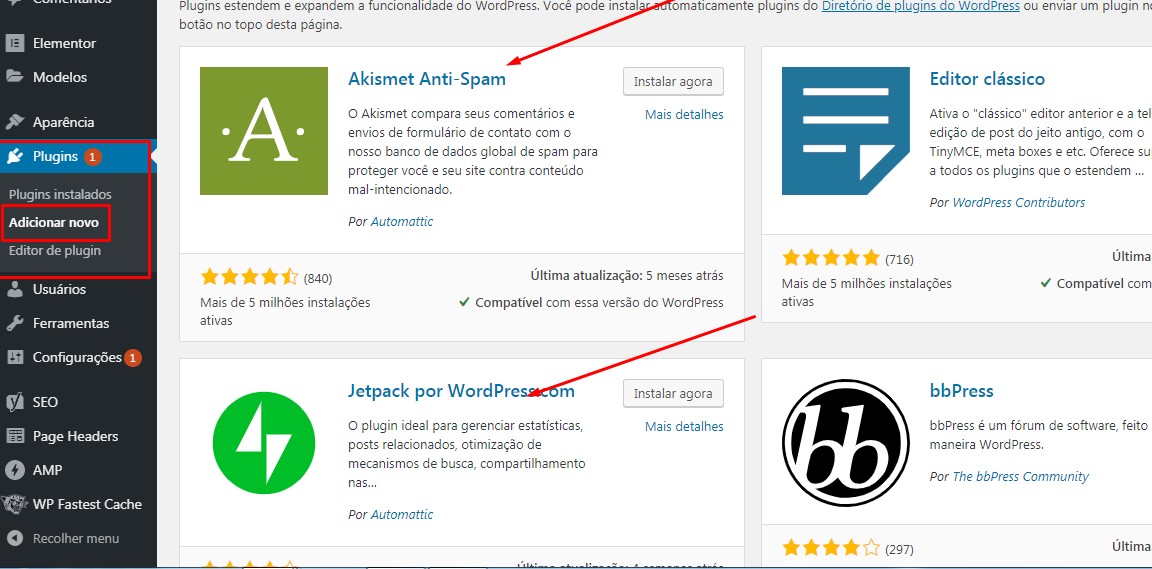Viewport: 1152px width, 569px height.
Task: Click the Usuários person icon
Action: [x=15, y=289]
